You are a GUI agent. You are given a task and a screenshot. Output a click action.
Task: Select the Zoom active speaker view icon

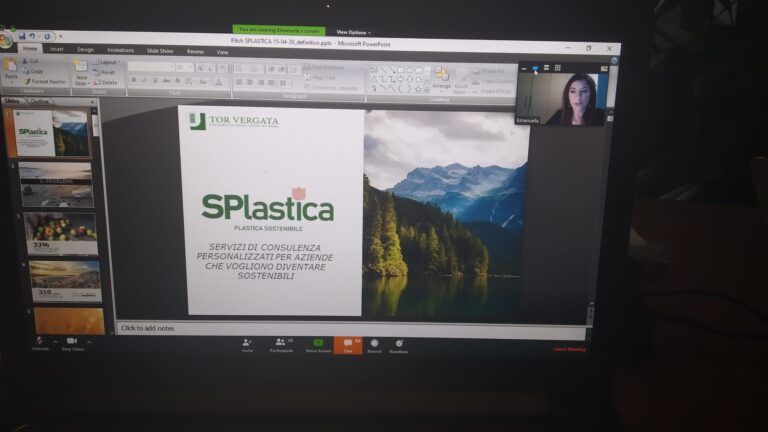535,68
